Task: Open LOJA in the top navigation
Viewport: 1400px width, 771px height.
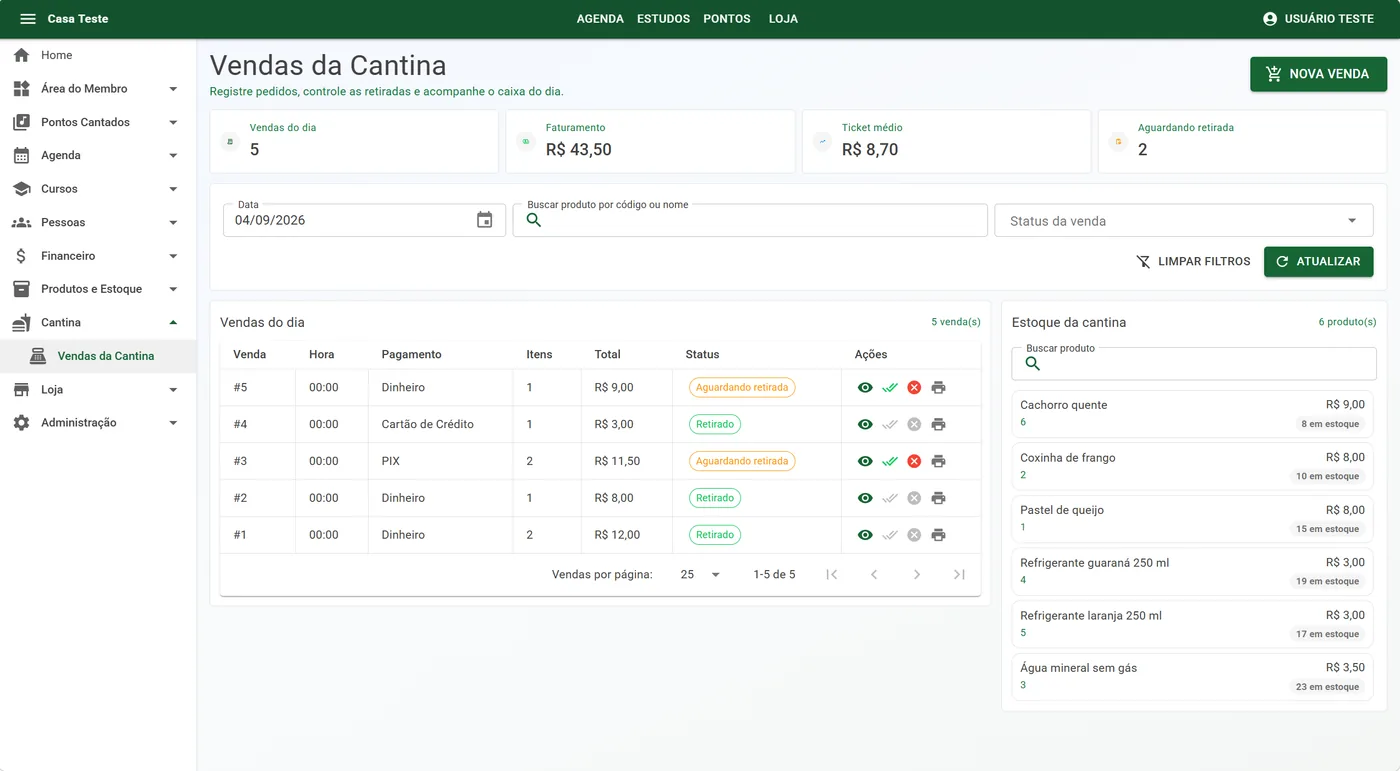Action: [783, 19]
